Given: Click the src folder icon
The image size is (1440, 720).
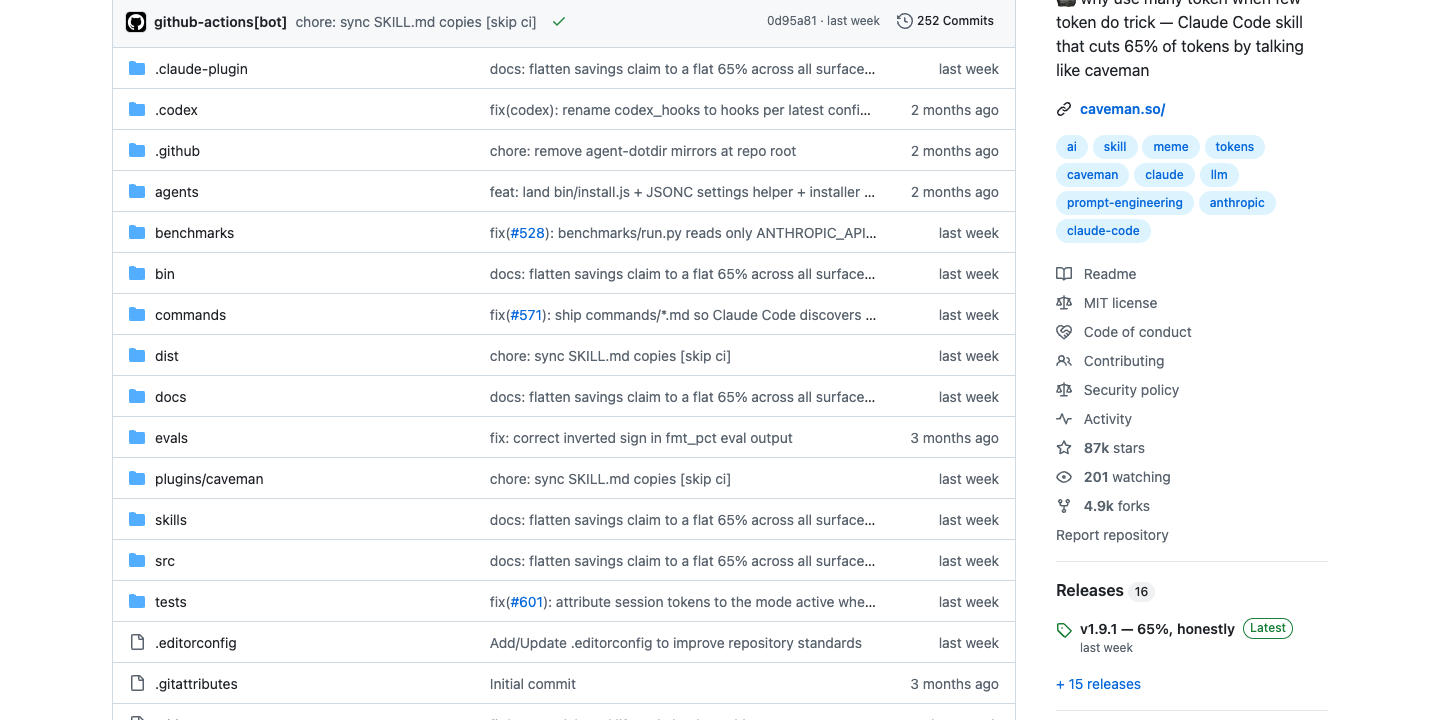Looking at the screenshot, I should pyautogui.click(x=137, y=561).
